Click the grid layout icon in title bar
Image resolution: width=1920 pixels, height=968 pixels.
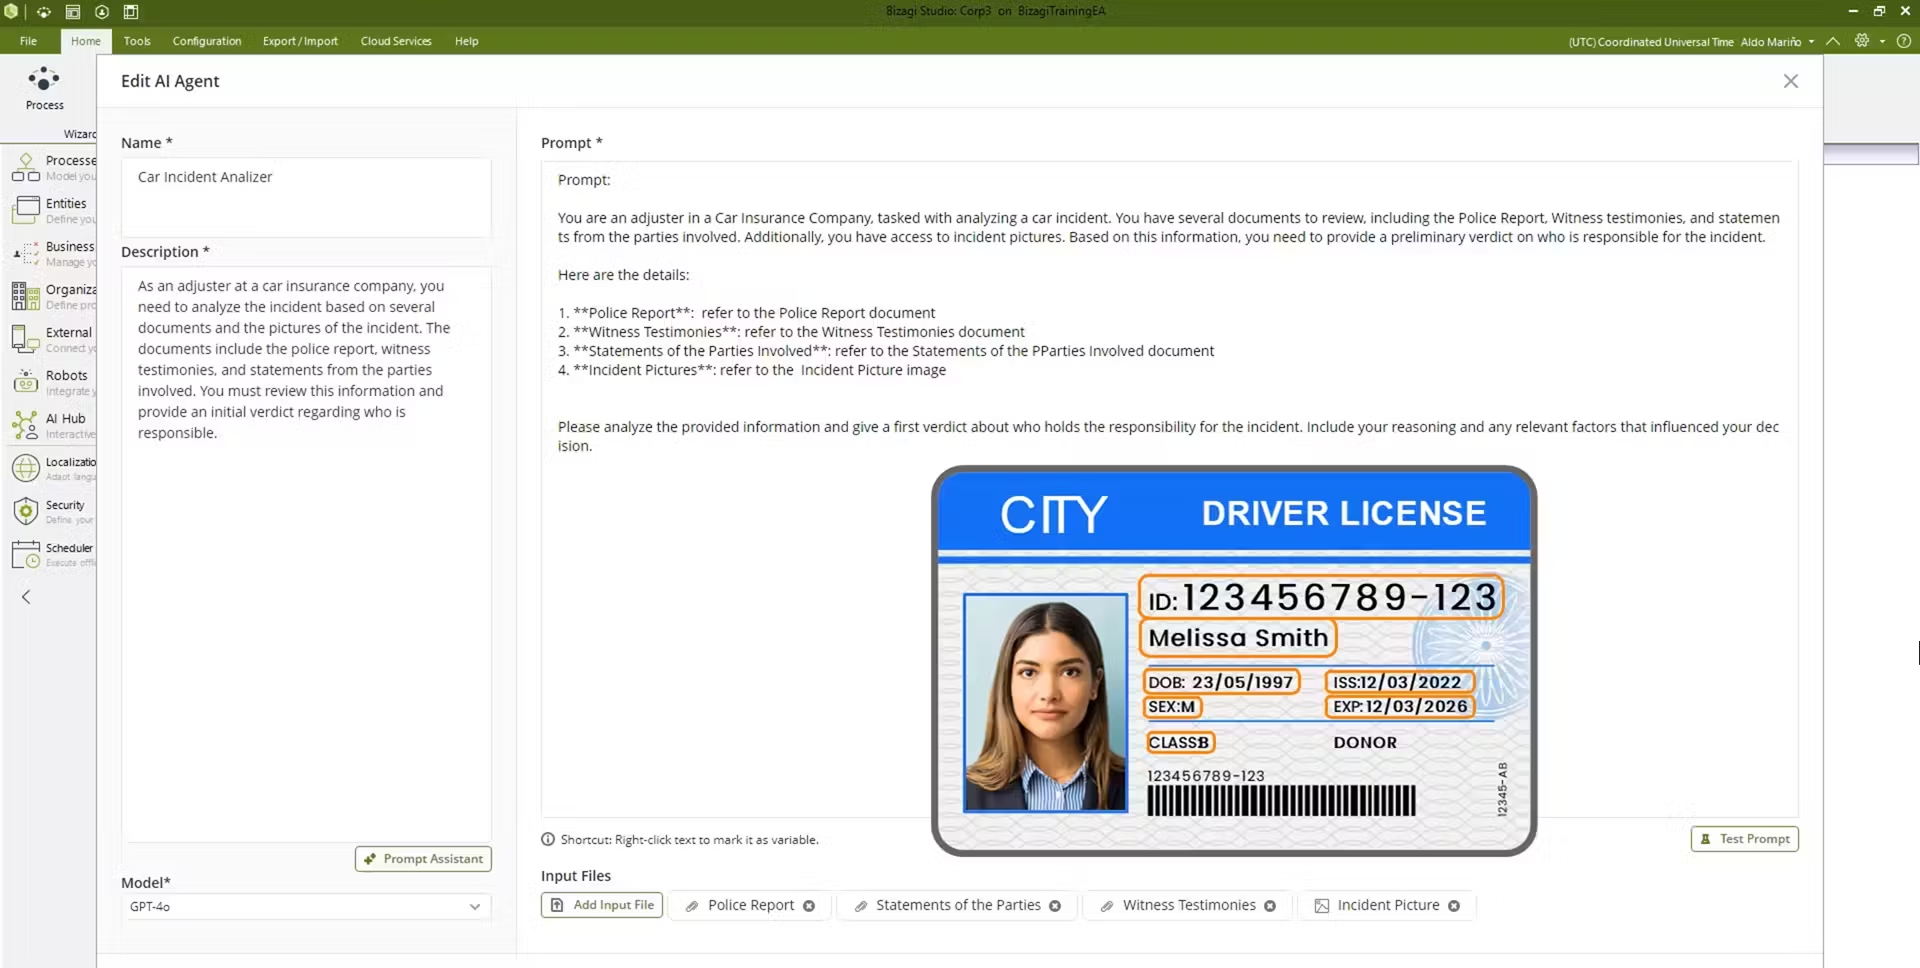131,12
